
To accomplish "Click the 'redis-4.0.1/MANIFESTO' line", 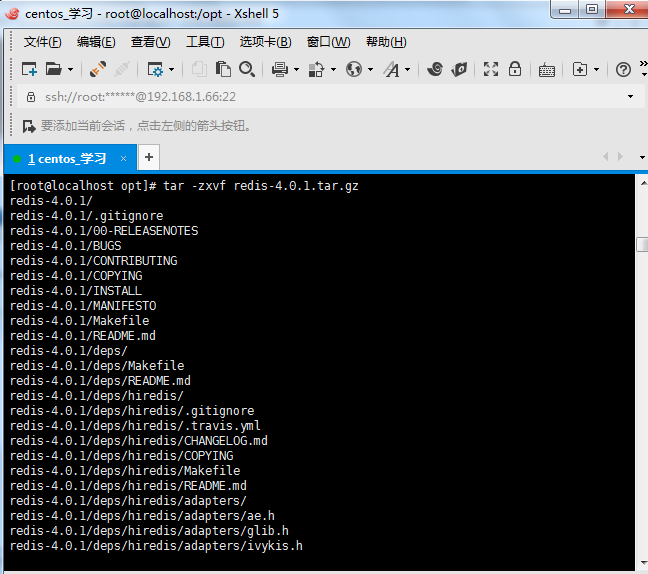I will point(83,306).
